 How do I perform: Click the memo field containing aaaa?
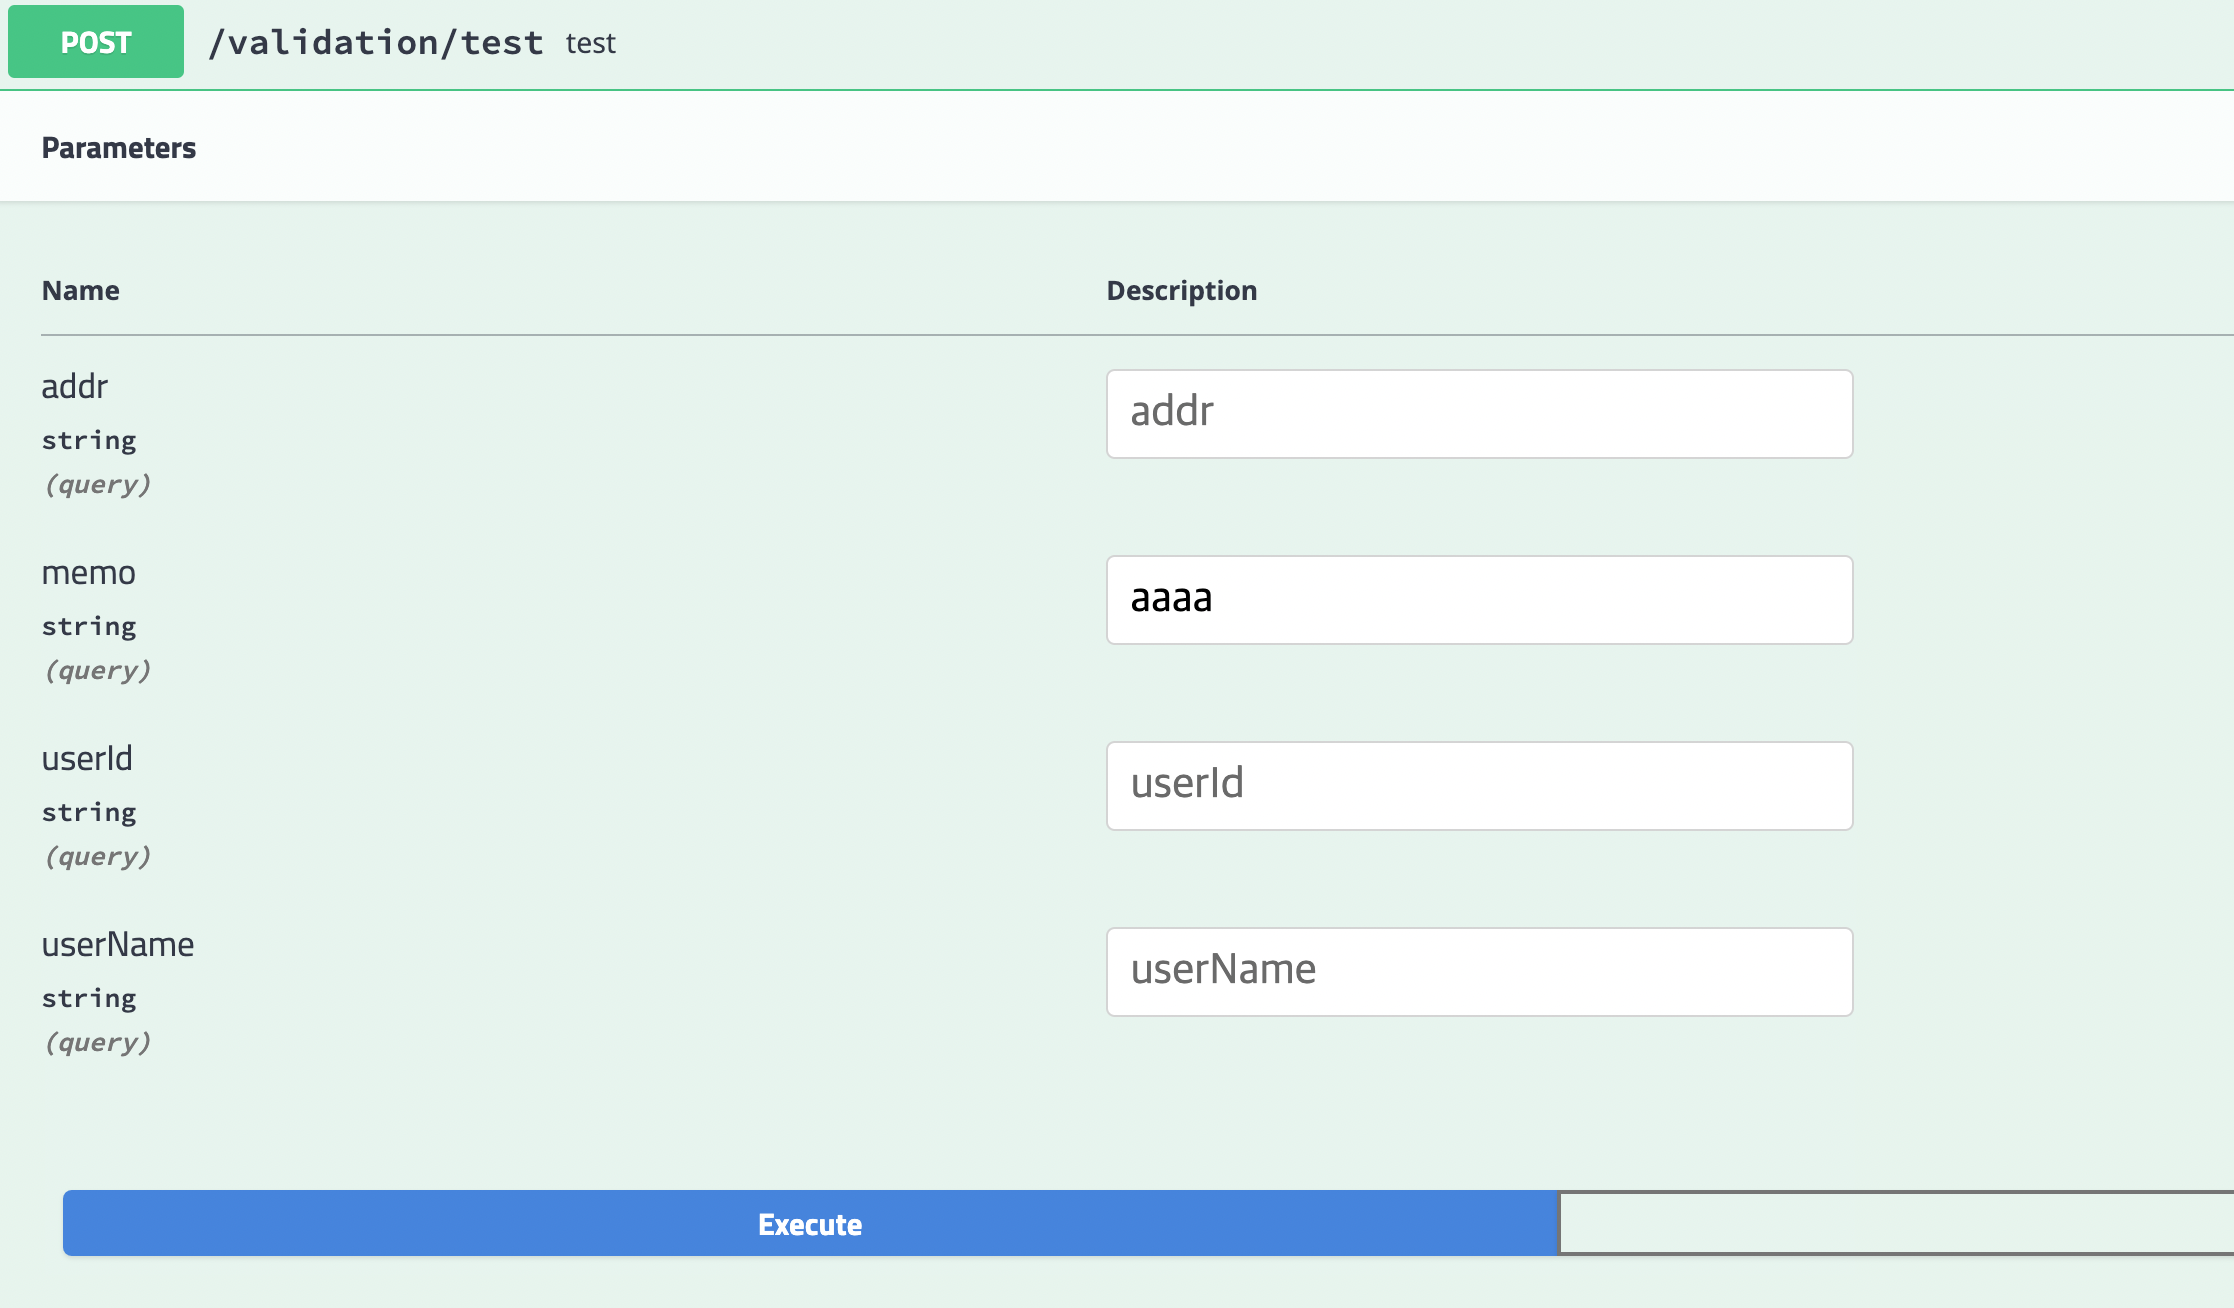pos(1479,600)
